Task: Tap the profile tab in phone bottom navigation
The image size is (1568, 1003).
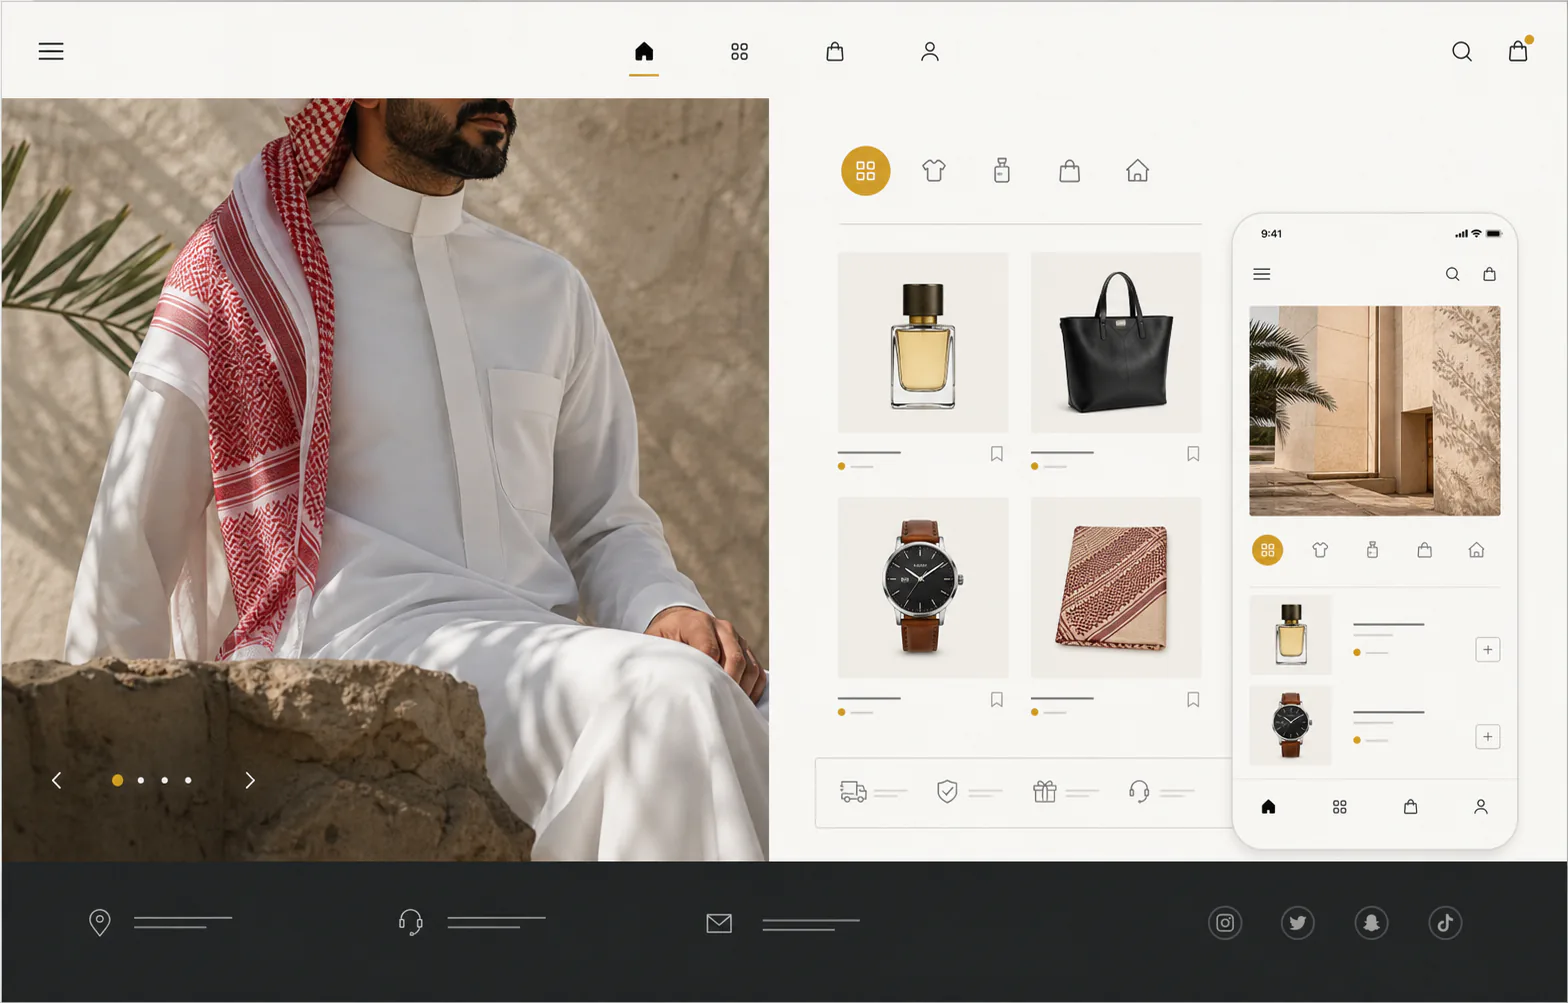Action: click(x=1481, y=807)
